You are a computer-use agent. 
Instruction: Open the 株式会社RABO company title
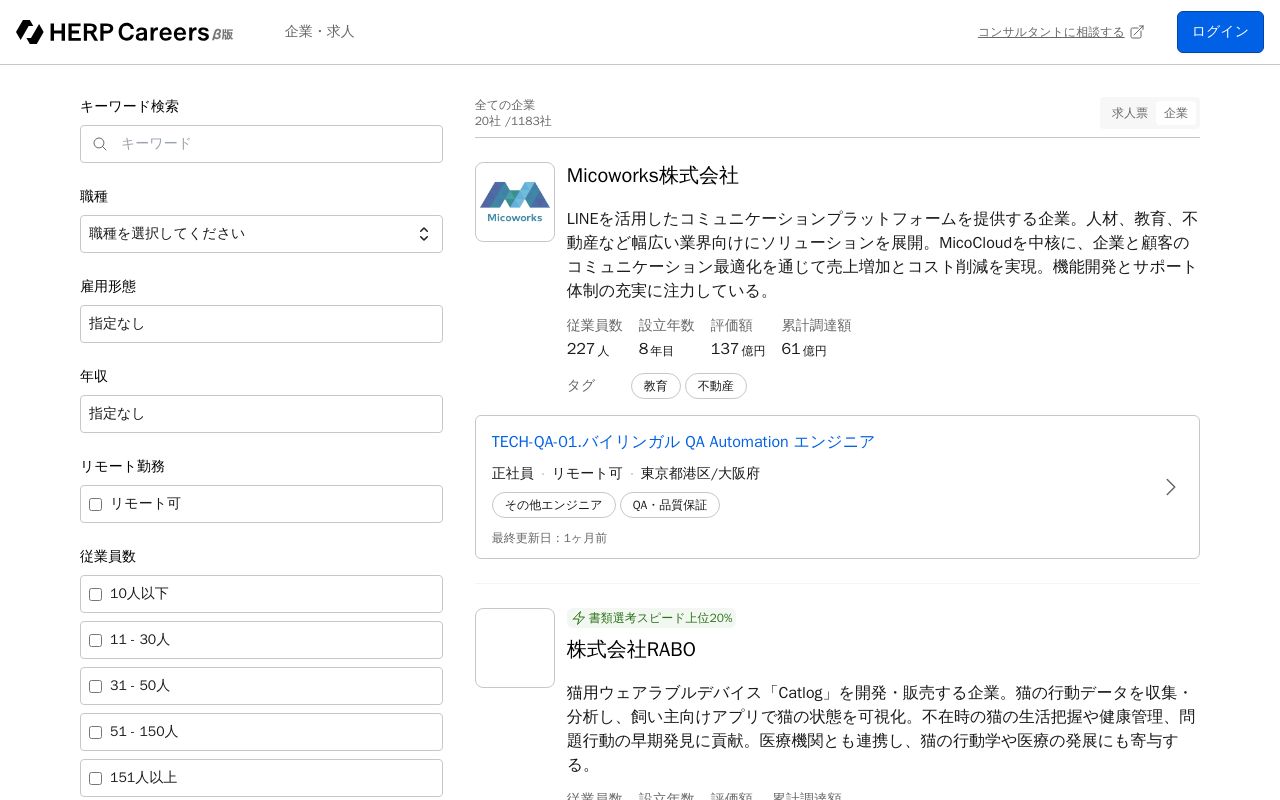pyautogui.click(x=631, y=650)
